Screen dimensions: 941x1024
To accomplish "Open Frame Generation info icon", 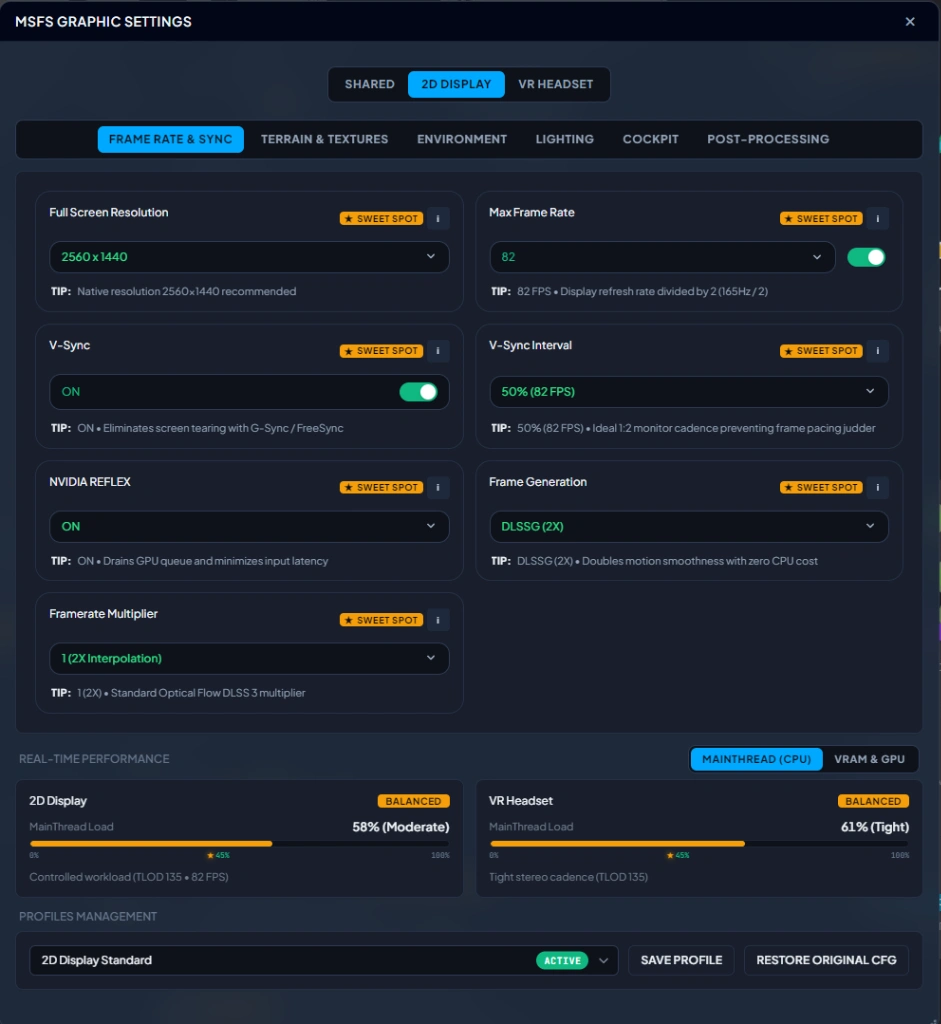I will (878, 487).
